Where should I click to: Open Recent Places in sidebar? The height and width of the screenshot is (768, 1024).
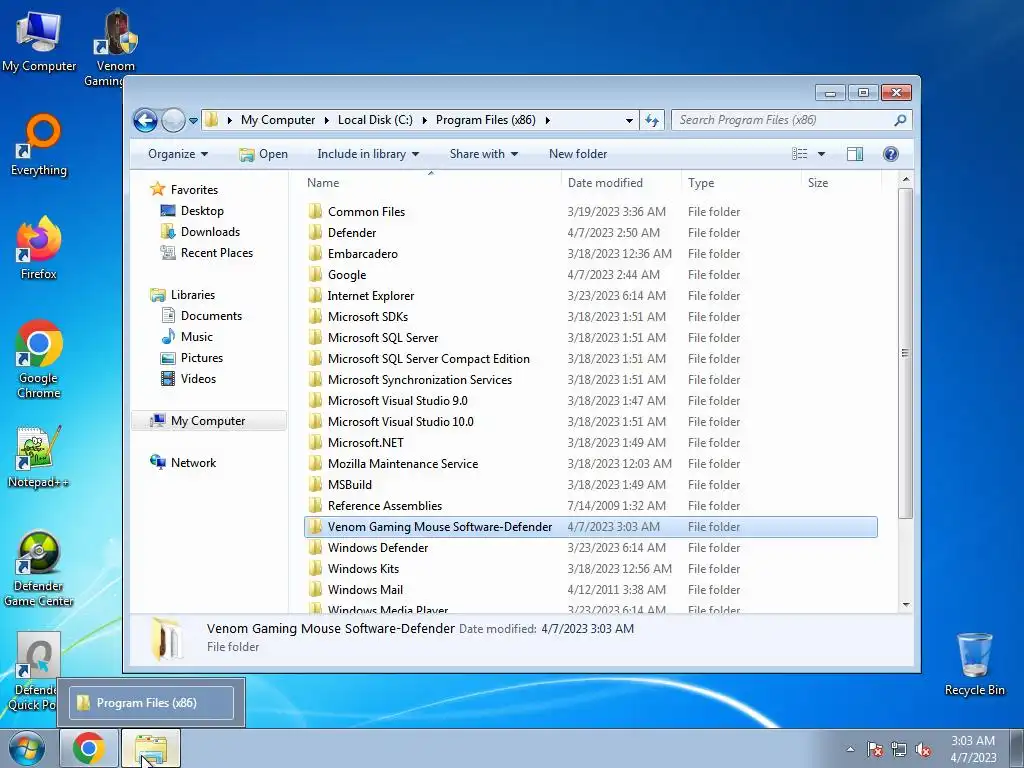click(216, 253)
